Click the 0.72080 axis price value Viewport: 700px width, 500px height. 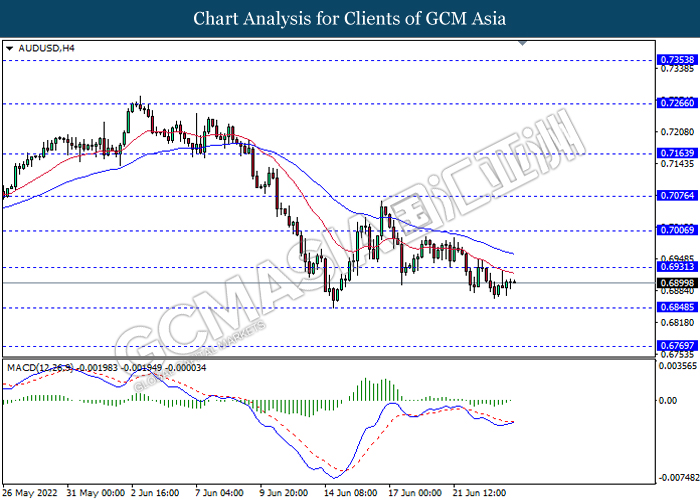pos(677,132)
